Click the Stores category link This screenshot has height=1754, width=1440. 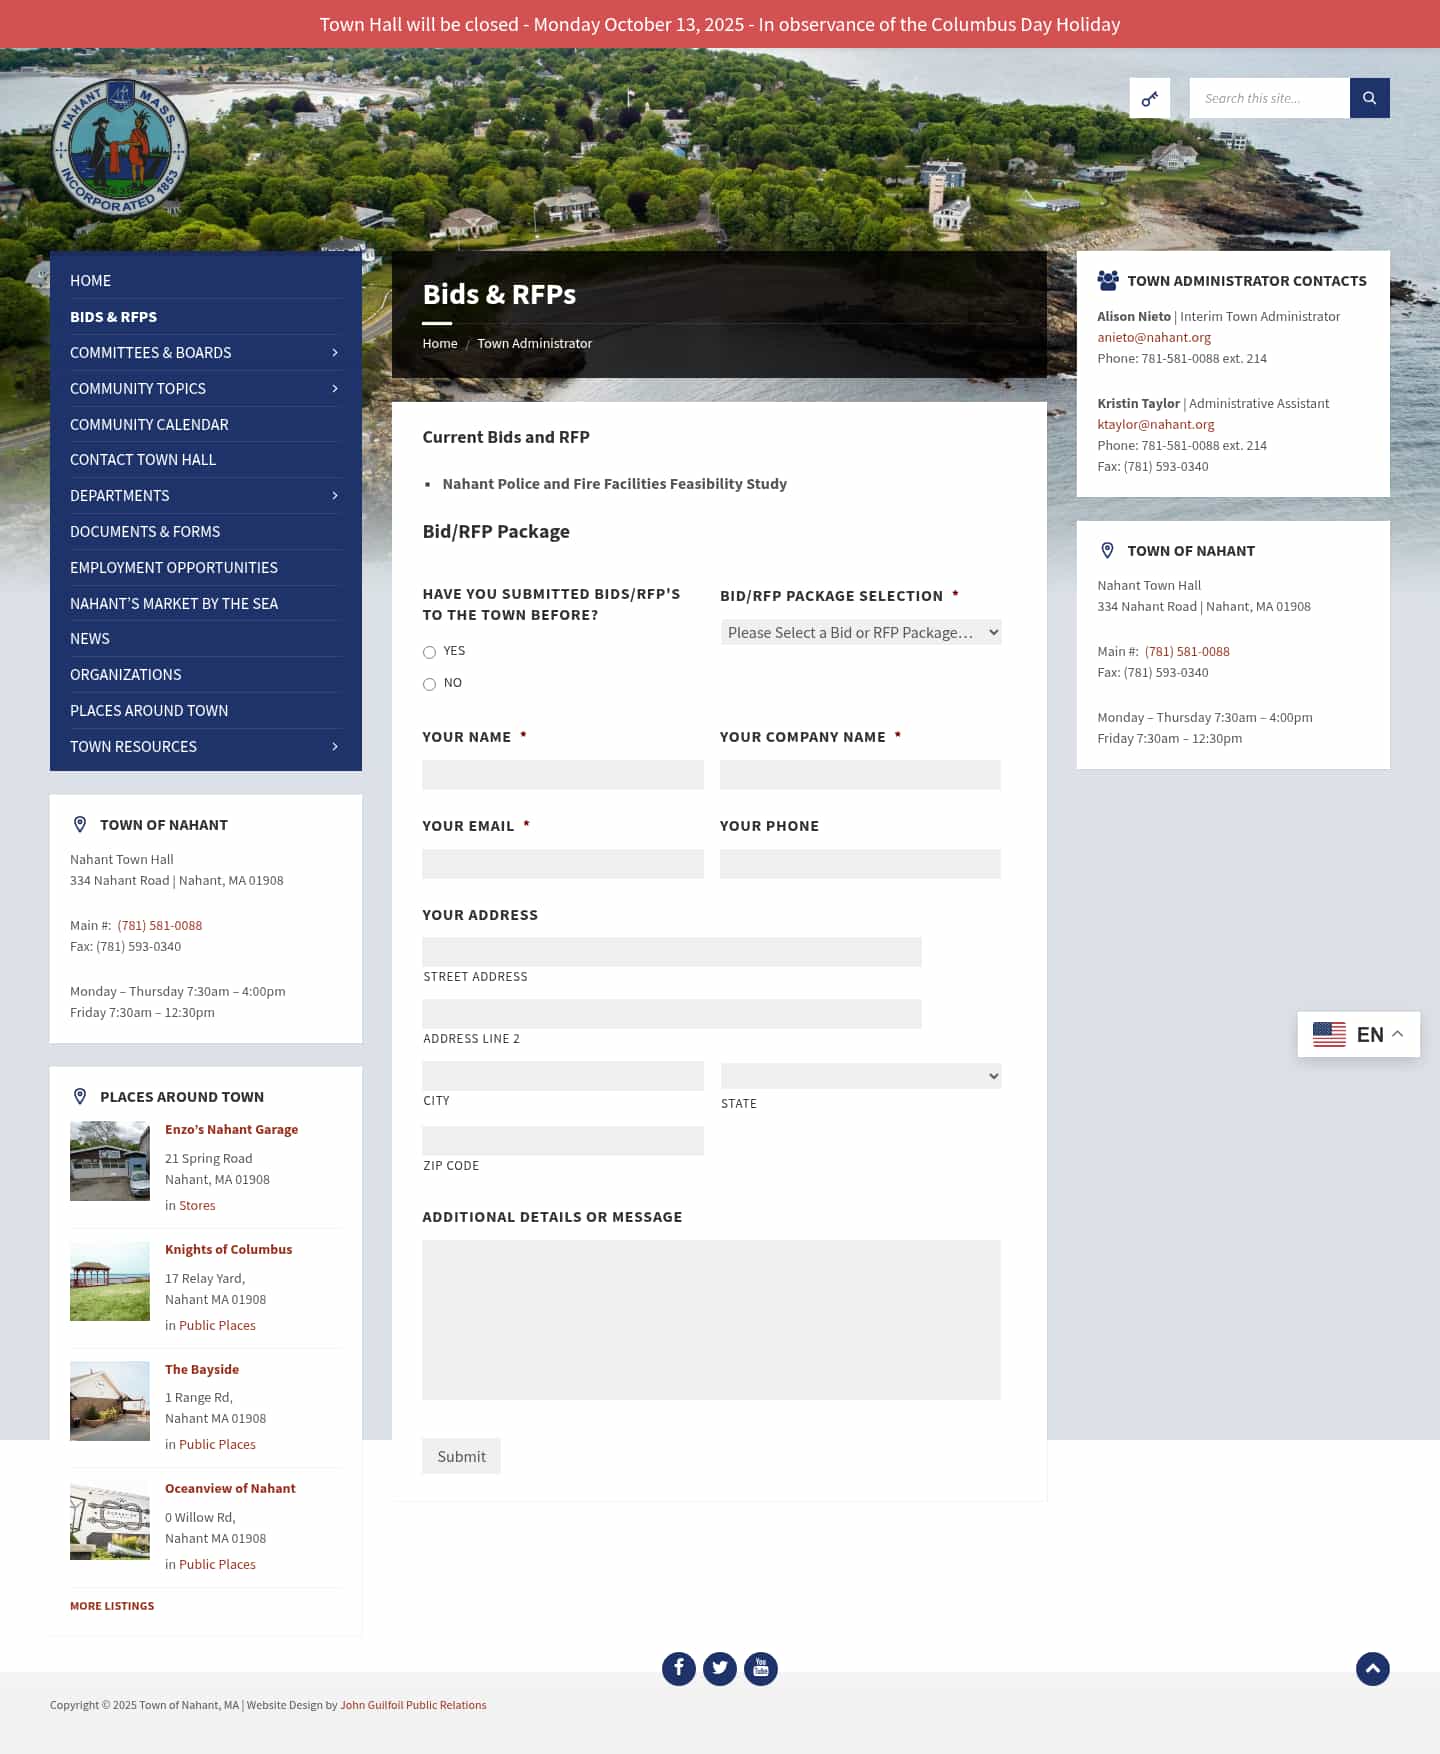(197, 1206)
